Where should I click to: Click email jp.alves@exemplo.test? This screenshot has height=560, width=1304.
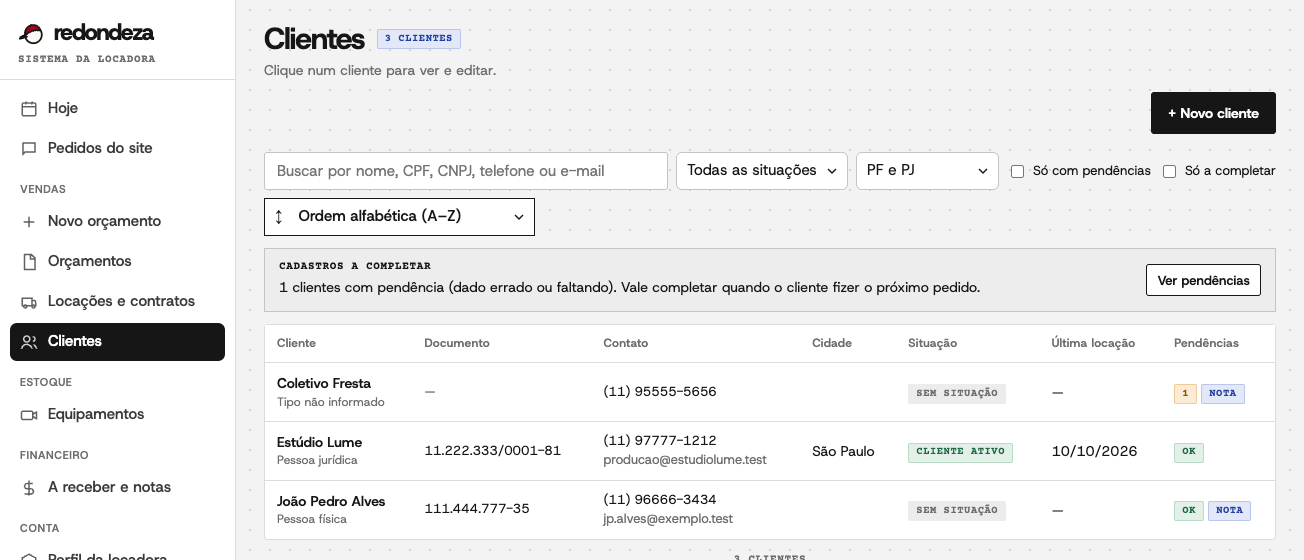coord(668,519)
